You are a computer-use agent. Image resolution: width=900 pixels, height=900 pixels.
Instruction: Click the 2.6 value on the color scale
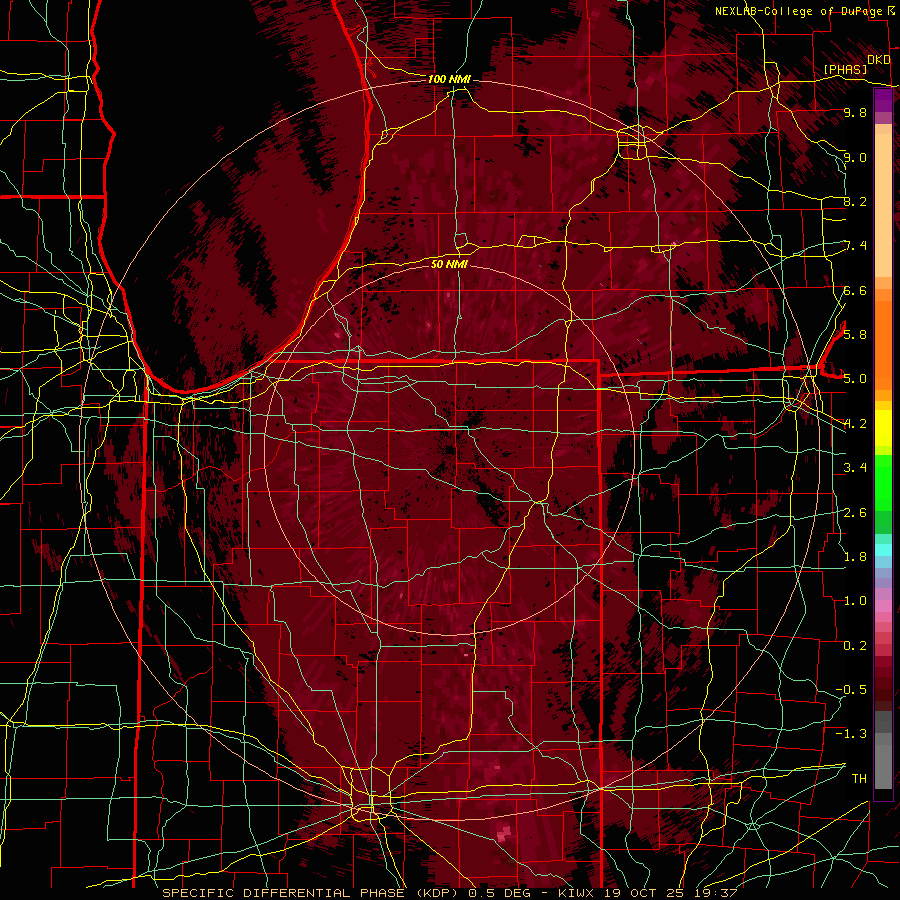coord(855,513)
